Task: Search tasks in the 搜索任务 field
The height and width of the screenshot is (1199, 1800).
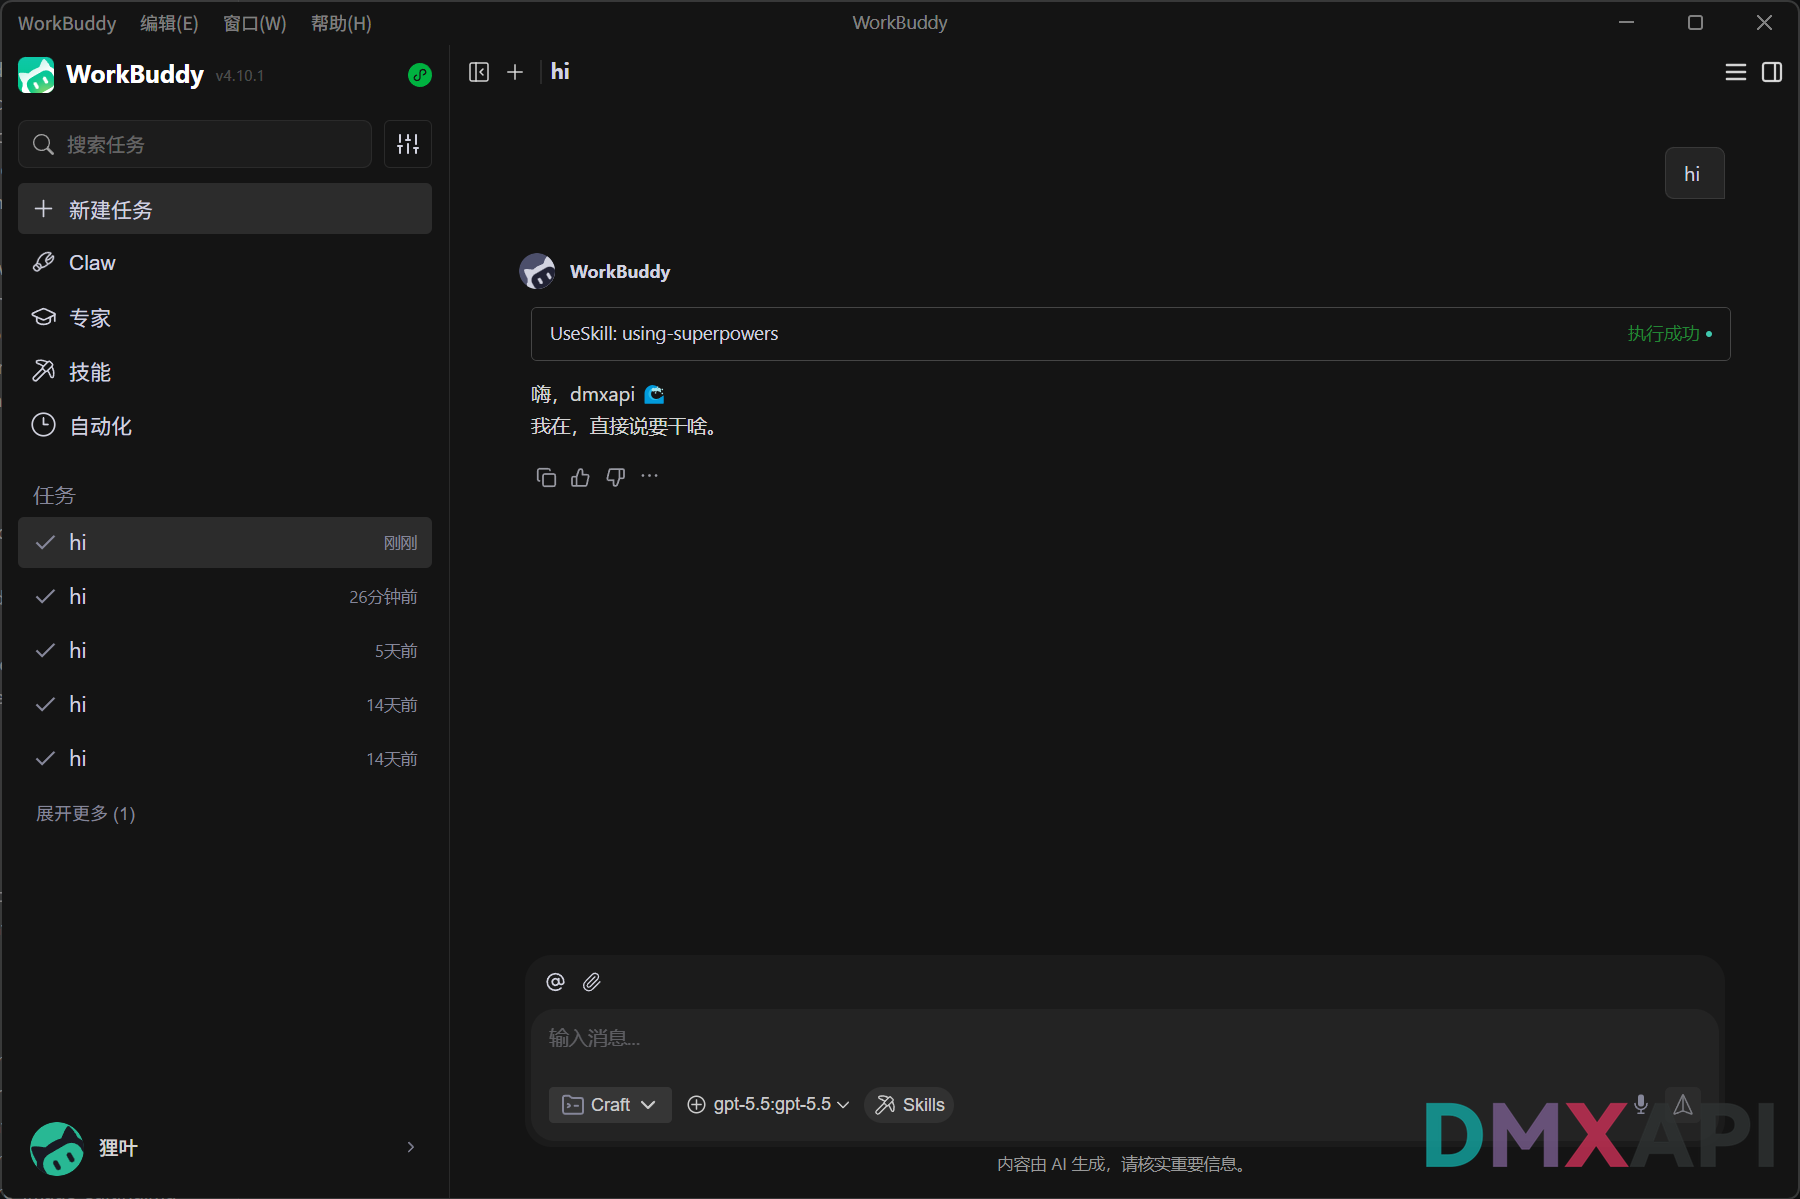Action: tap(195, 144)
